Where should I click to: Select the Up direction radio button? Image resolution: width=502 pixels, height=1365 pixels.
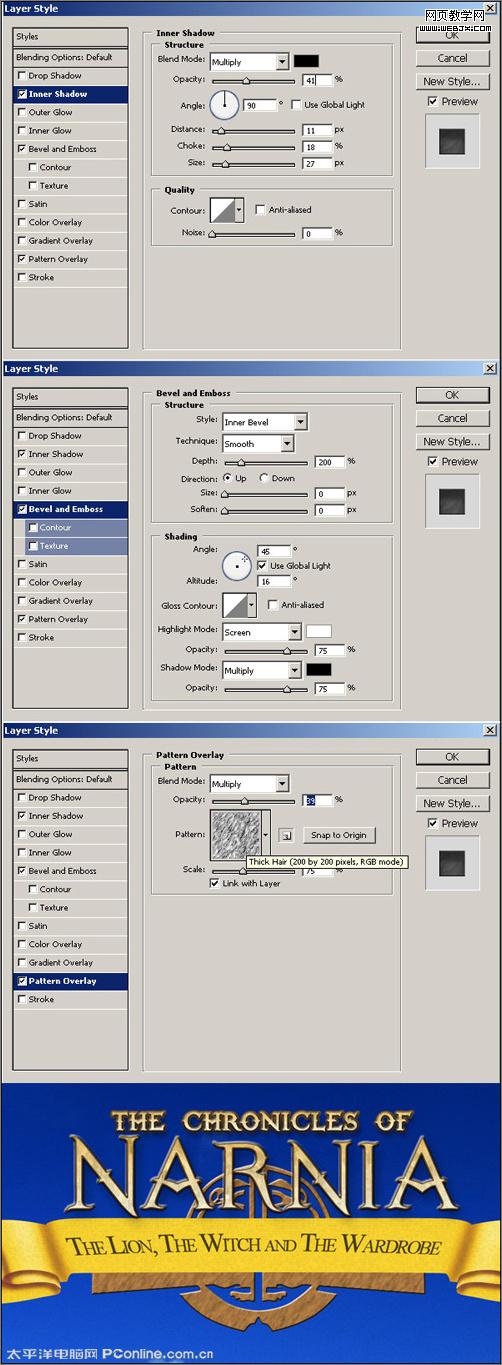(x=227, y=478)
